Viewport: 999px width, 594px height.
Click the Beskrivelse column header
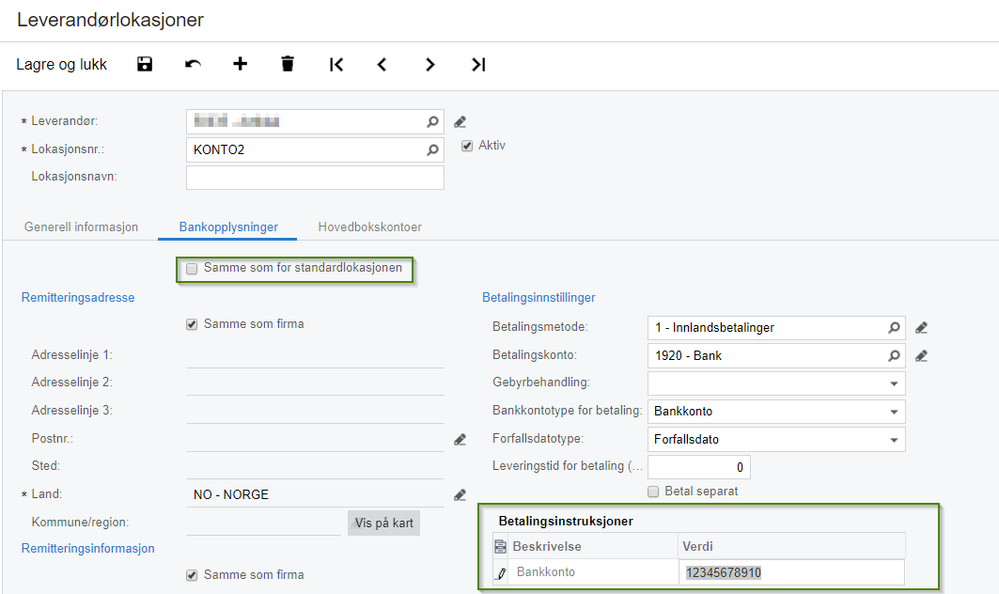click(x=594, y=546)
